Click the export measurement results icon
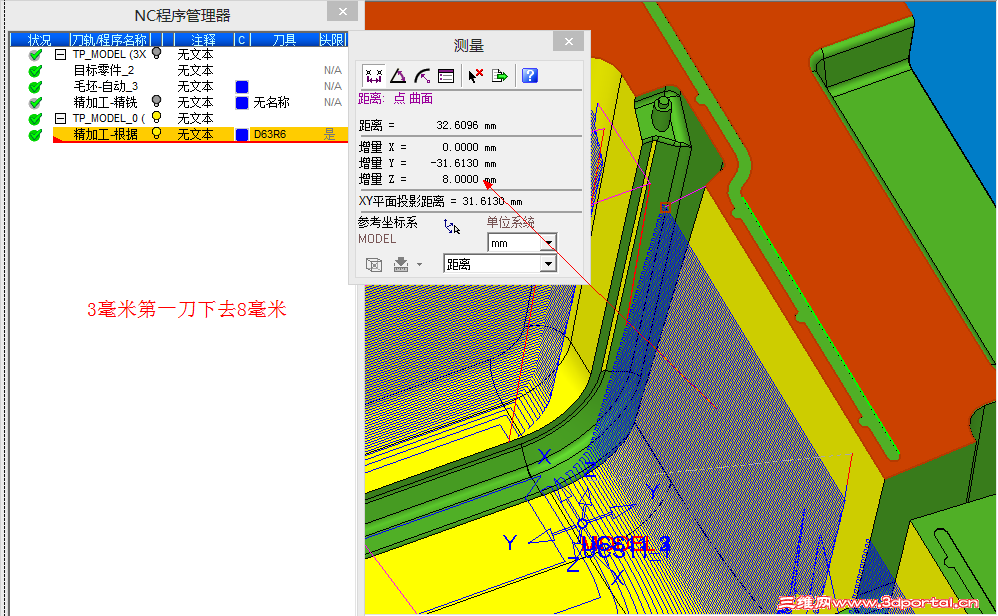 click(x=500, y=76)
